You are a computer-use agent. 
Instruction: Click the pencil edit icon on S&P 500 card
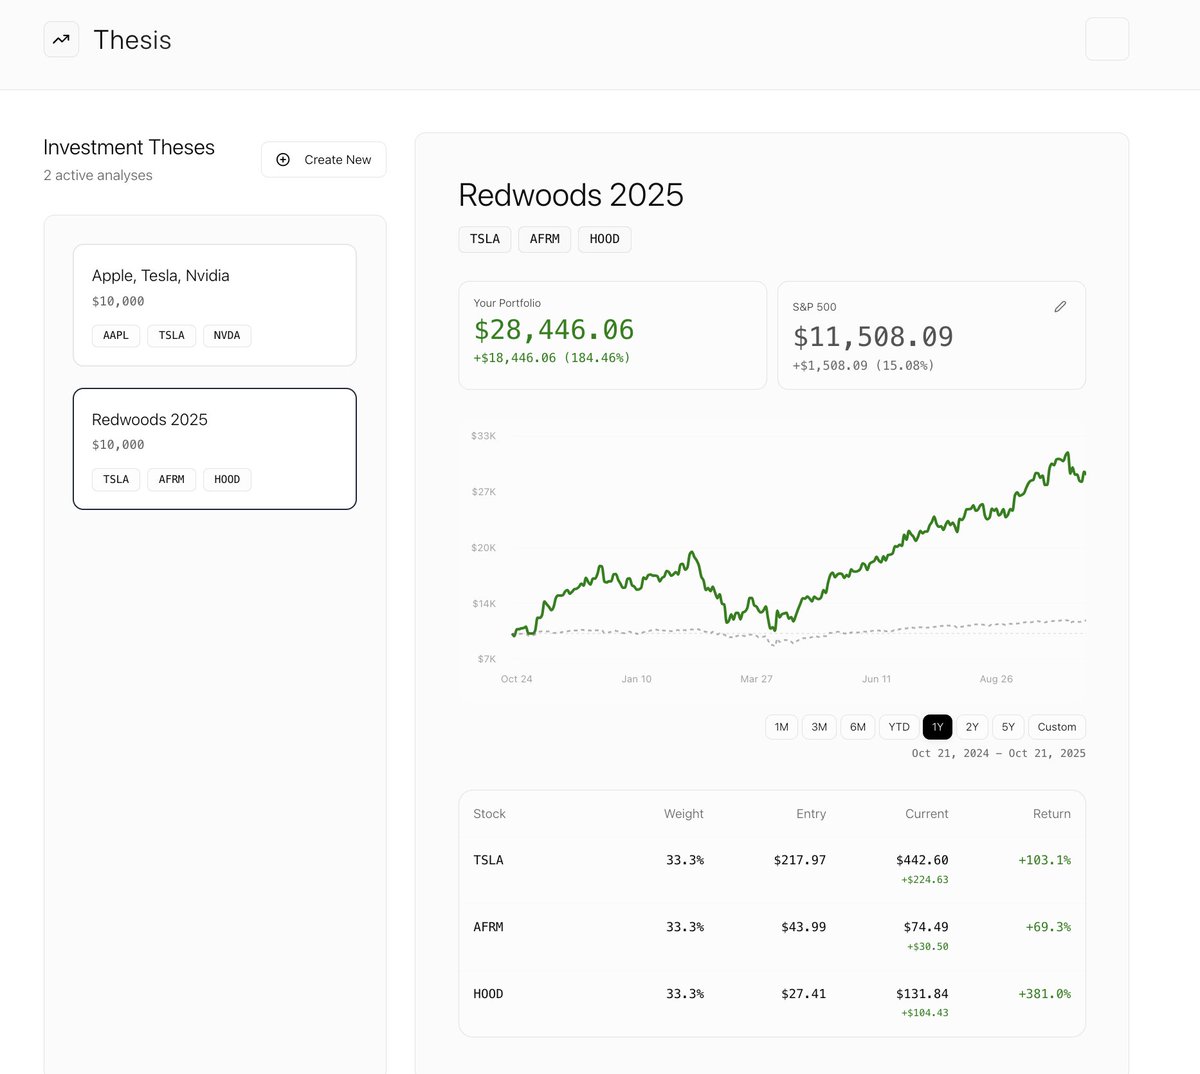pyautogui.click(x=1060, y=307)
